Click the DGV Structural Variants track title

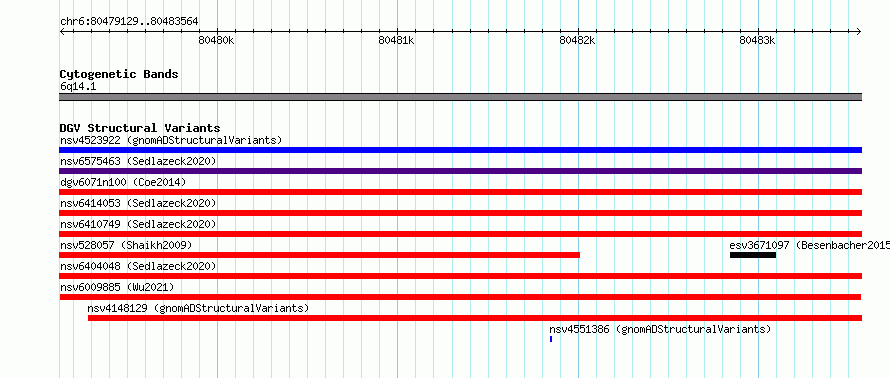[x=140, y=128]
